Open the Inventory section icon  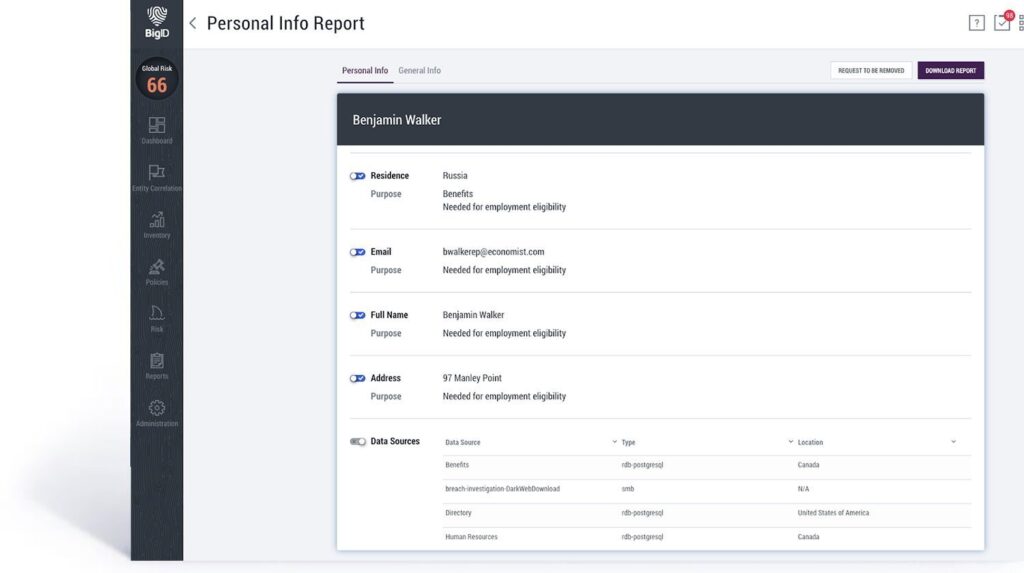click(157, 221)
